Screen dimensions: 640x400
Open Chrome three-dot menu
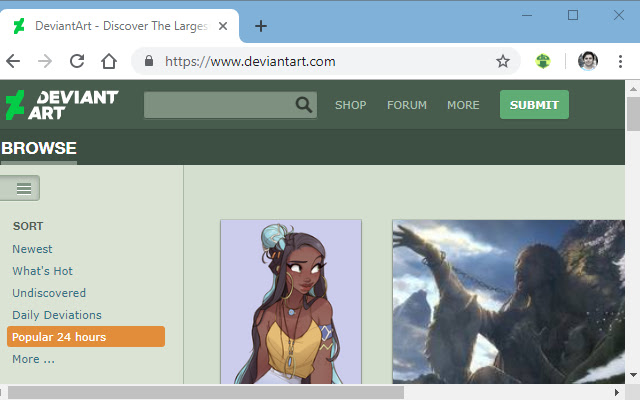click(x=620, y=61)
